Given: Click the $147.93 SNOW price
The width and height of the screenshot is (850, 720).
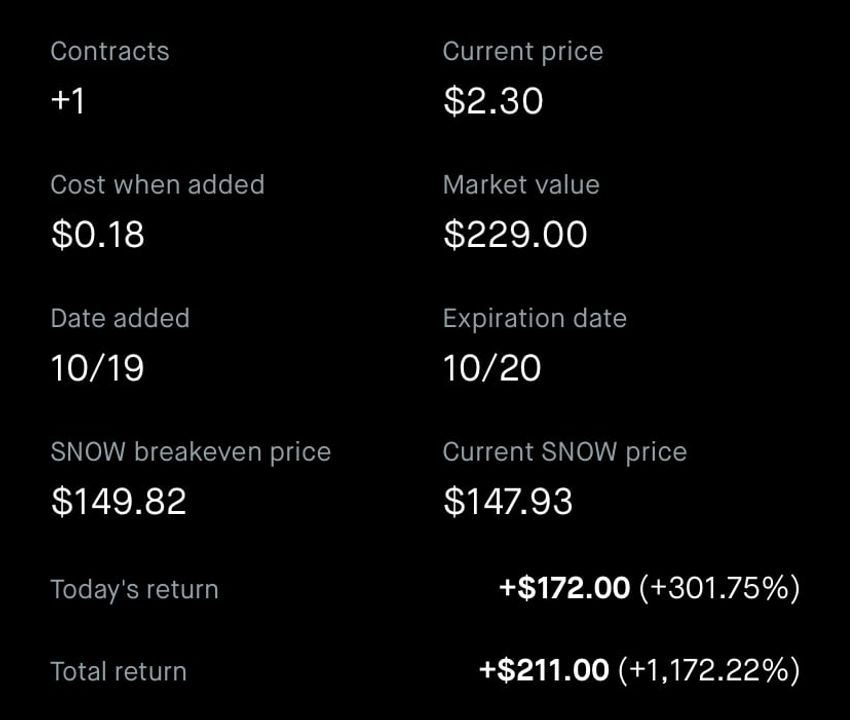Looking at the screenshot, I should point(507,501).
